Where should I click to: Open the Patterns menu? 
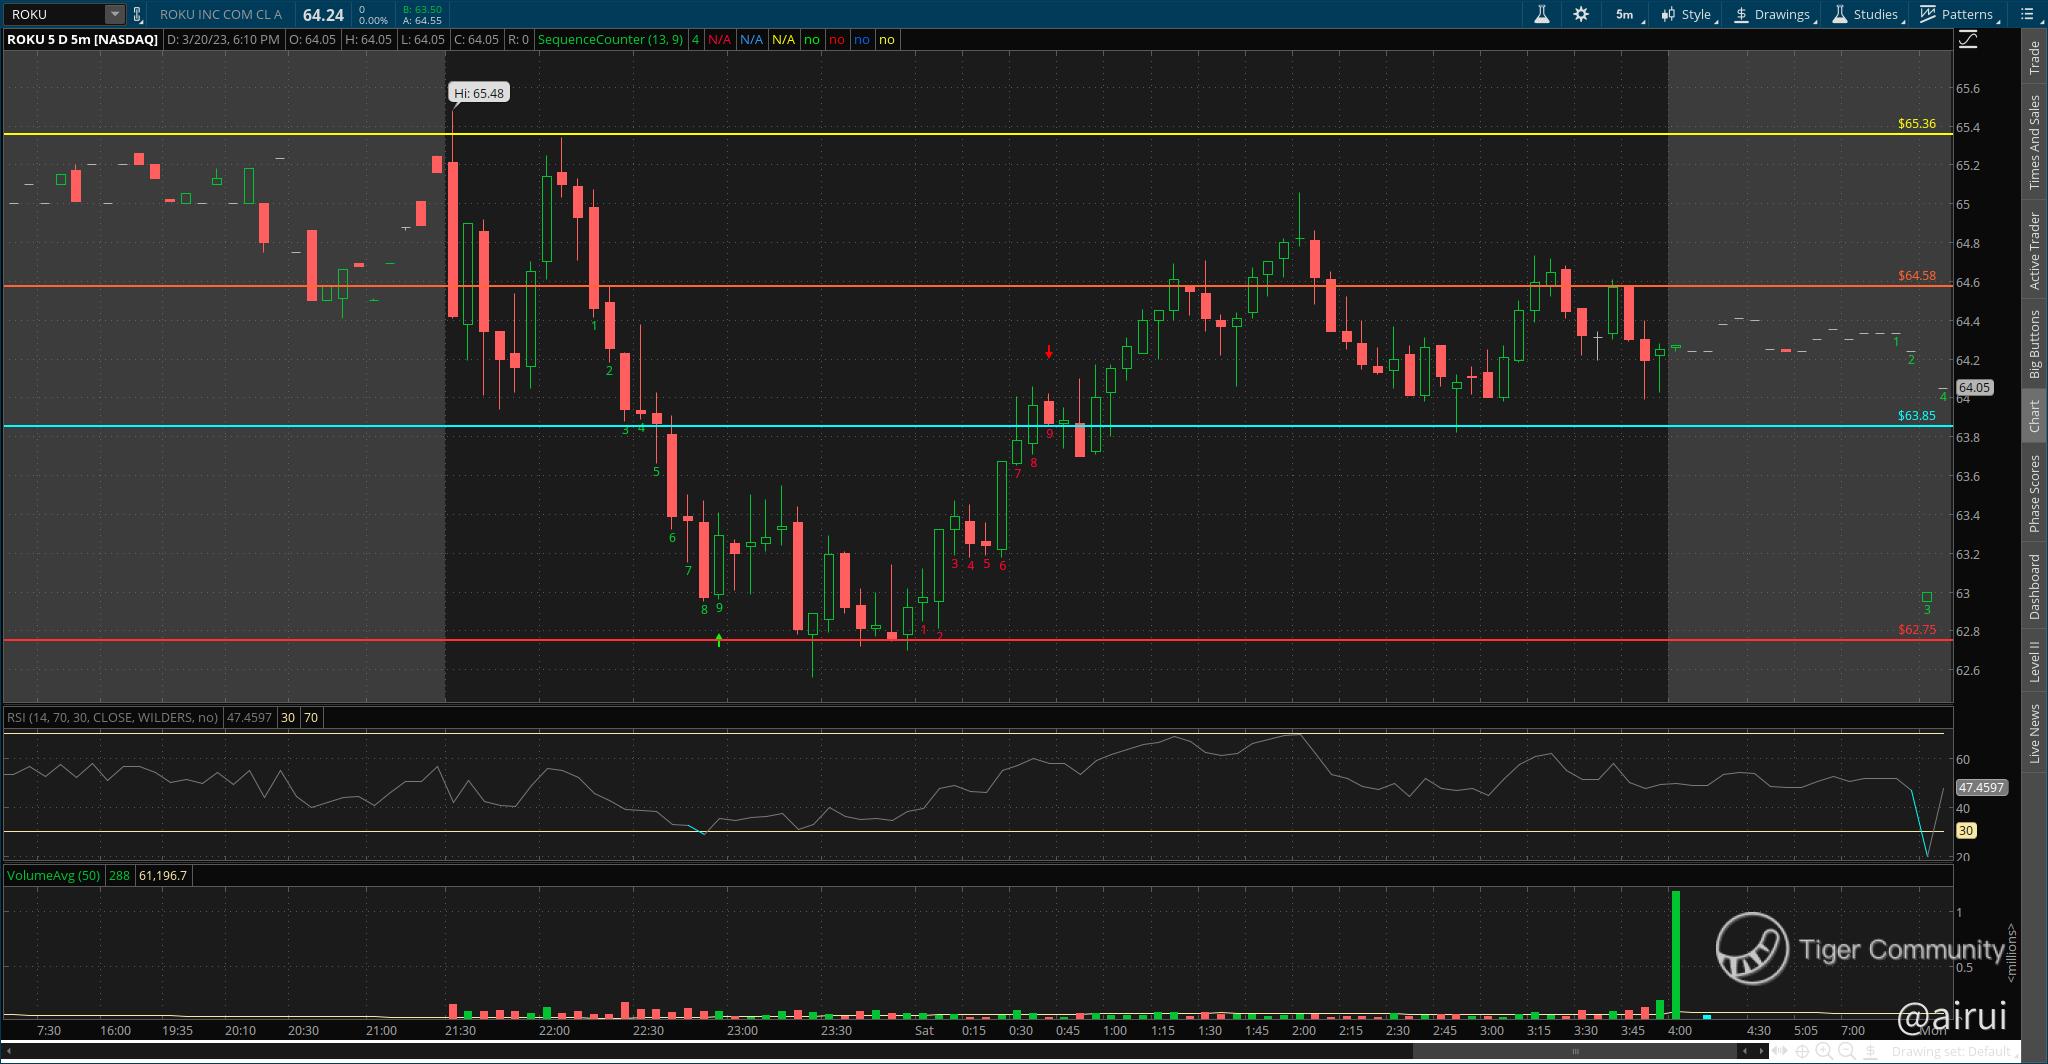(x=1957, y=14)
